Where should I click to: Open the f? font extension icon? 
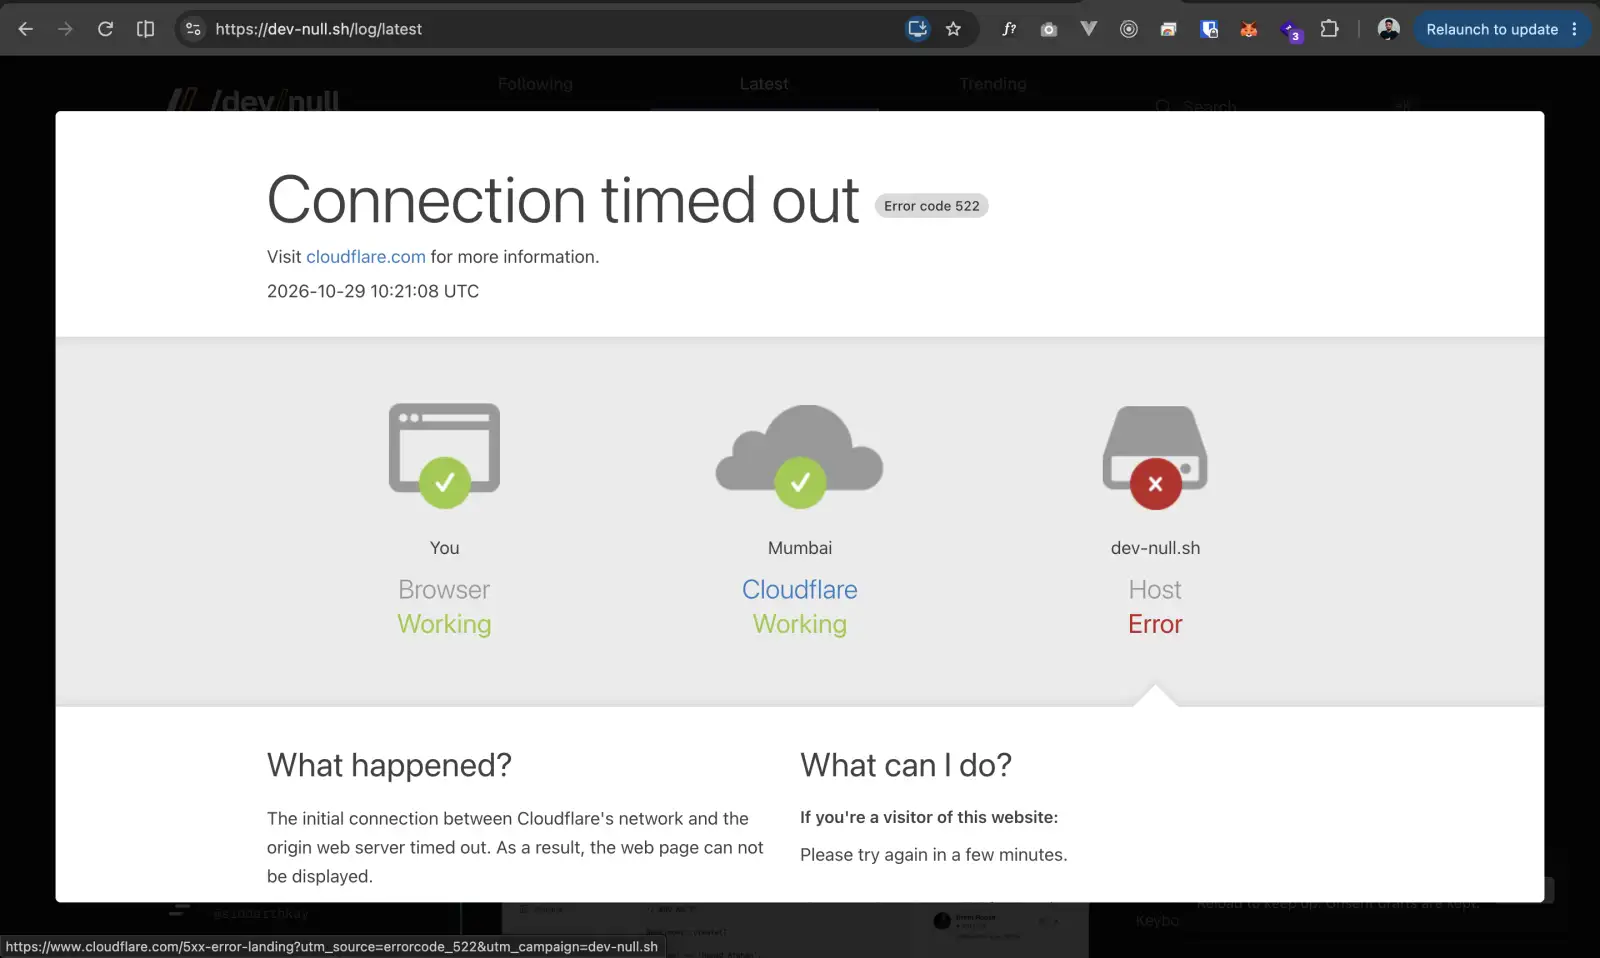click(x=1009, y=29)
